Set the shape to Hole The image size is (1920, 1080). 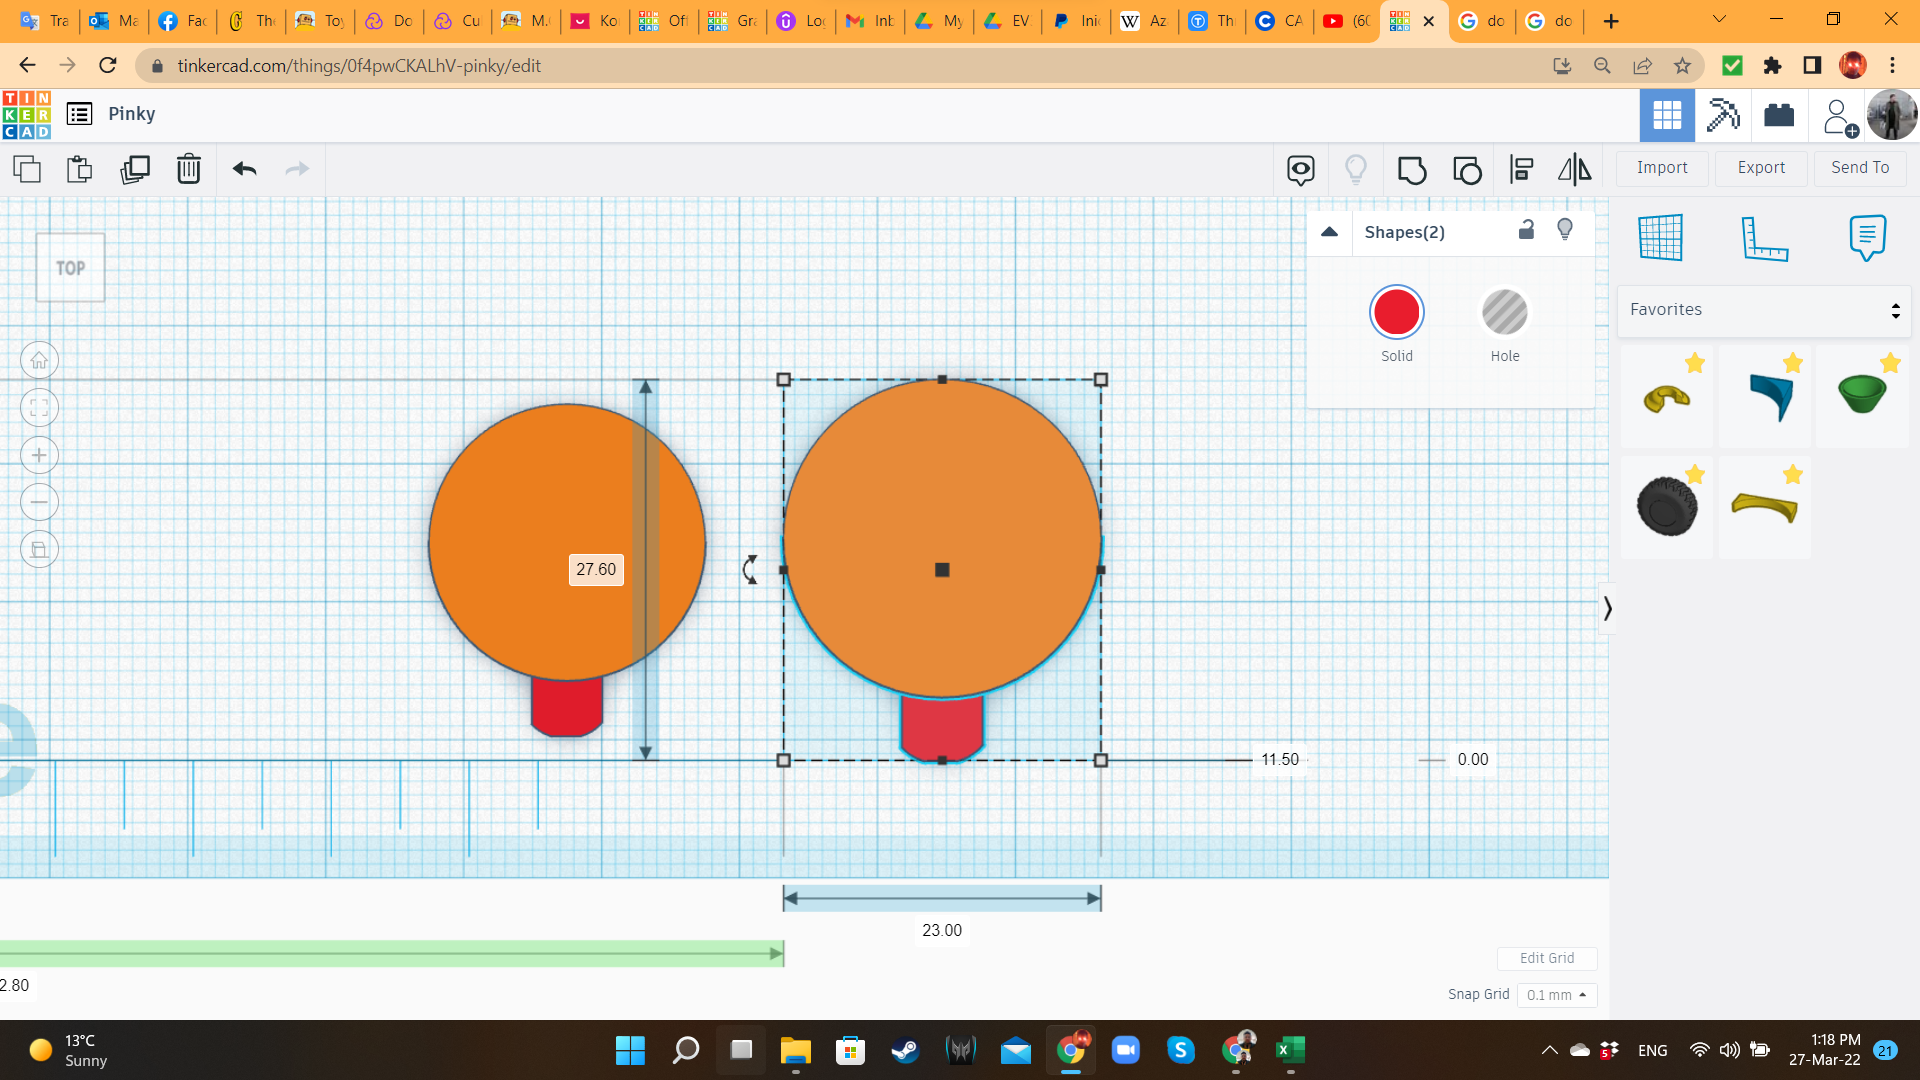1504,313
